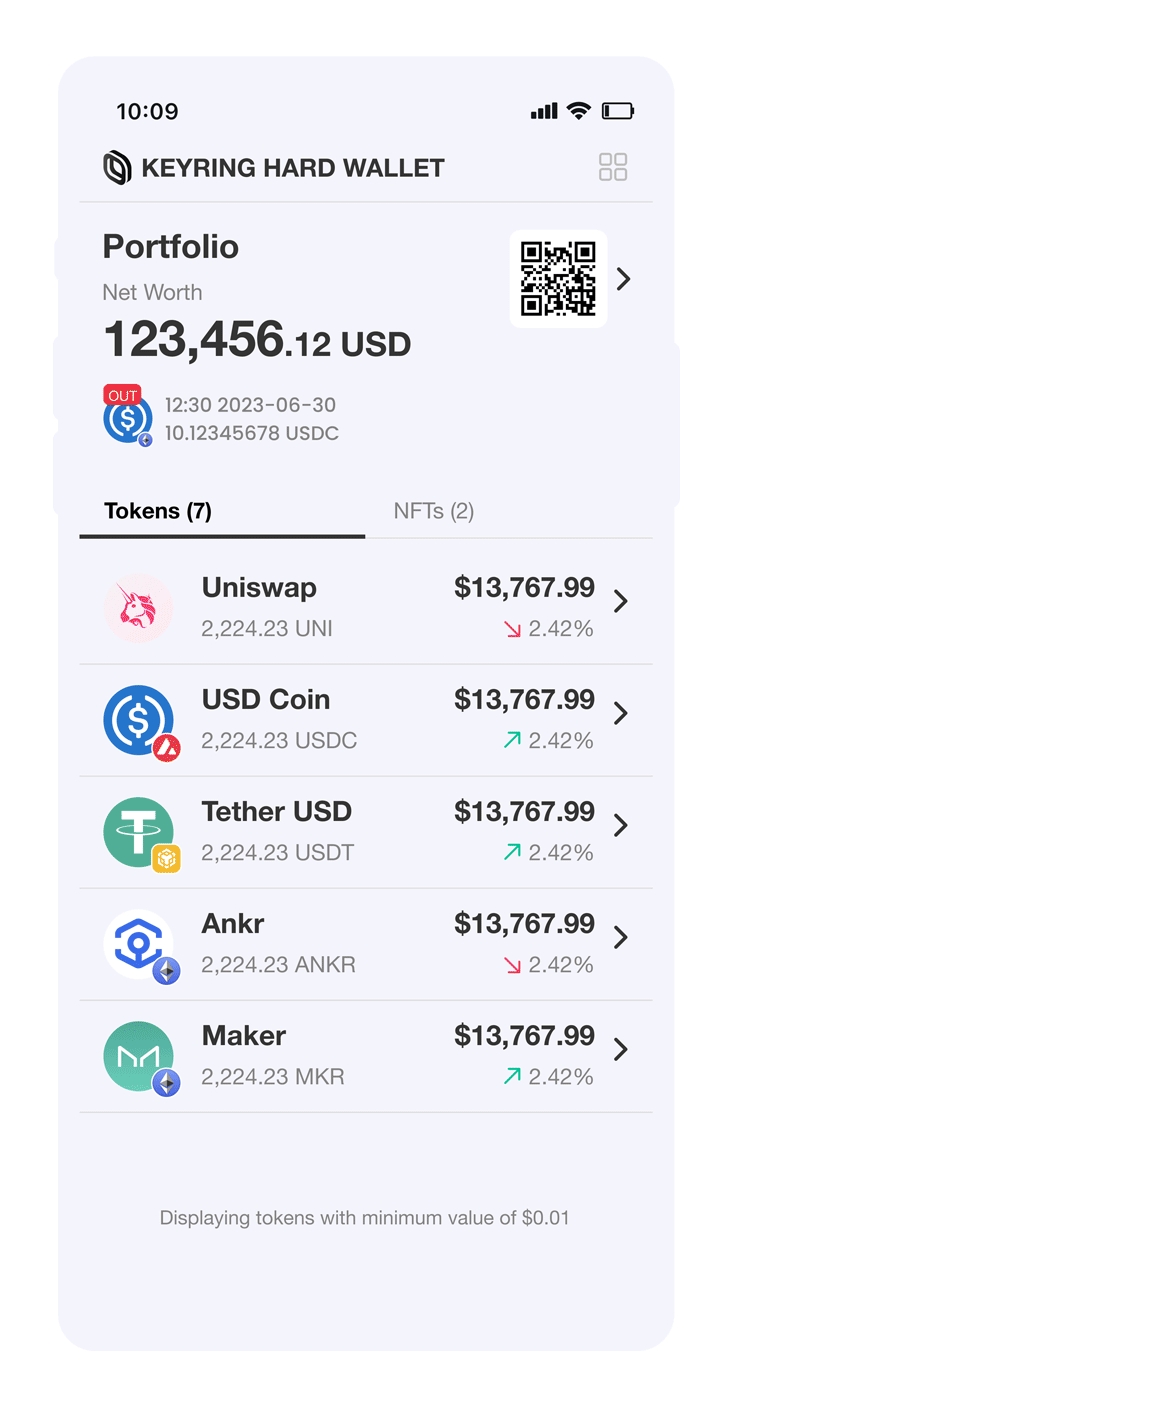Click the Uniswap unicorn token icon
Image resolution: width=1172 pixels, height=1407 pixels.
(x=138, y=608)
